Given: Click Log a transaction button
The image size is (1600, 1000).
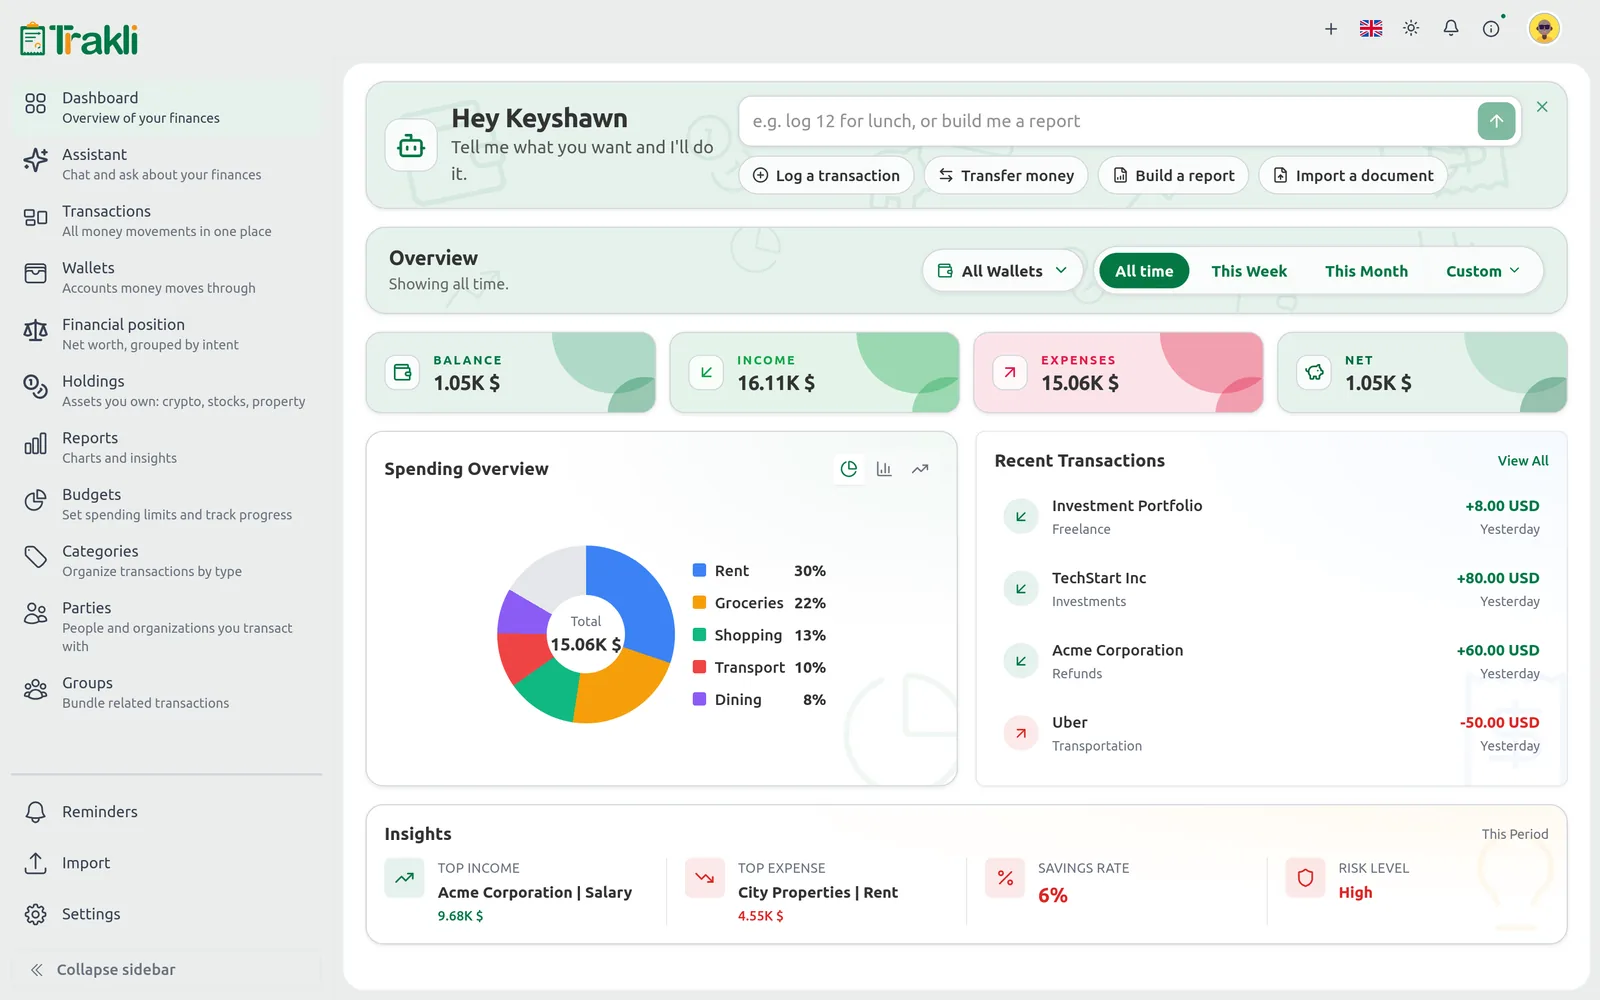Looking at the screenshot, I should [x=826, y=175].
